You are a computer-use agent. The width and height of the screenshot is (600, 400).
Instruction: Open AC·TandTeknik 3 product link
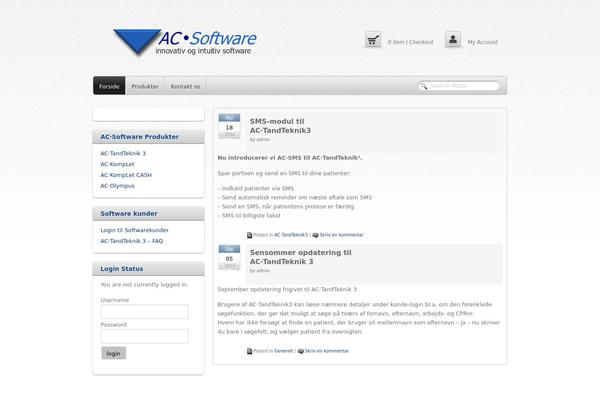click(x=123, y=153)
